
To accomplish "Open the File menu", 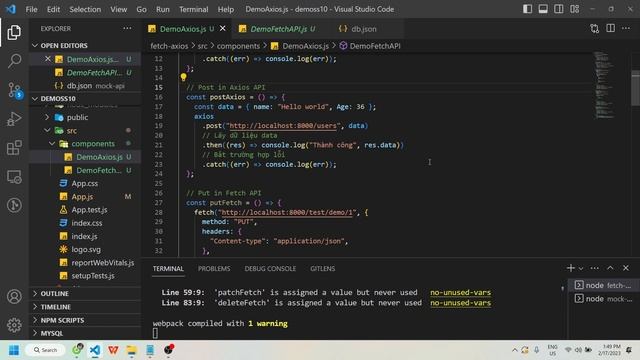I will click(31, 9).
